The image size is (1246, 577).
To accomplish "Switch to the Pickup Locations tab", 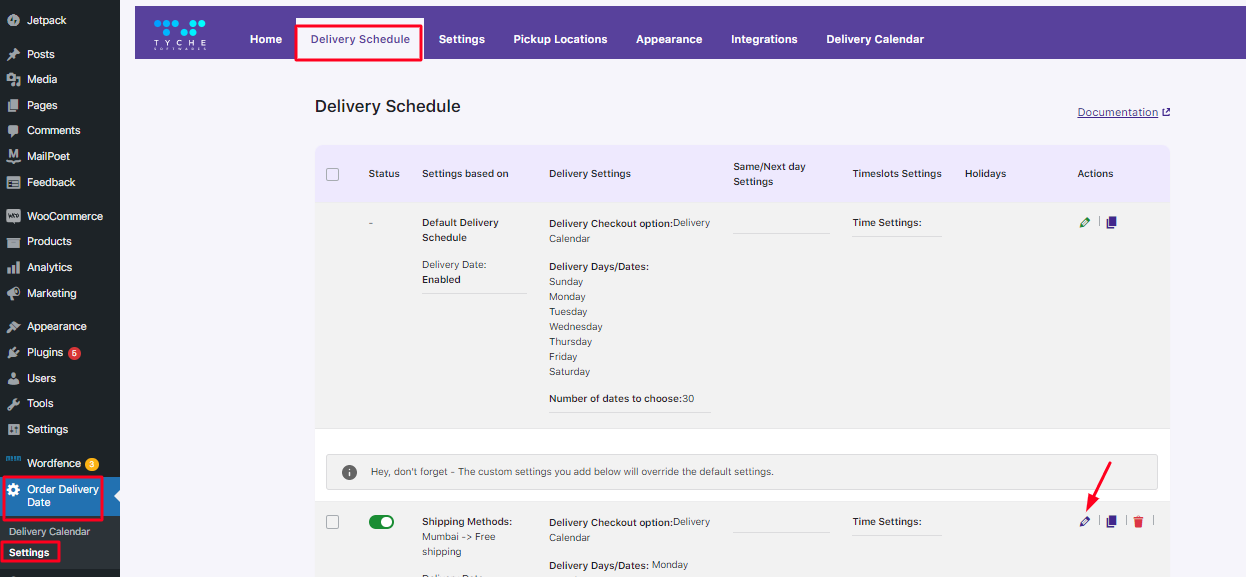I will [560, 40].
